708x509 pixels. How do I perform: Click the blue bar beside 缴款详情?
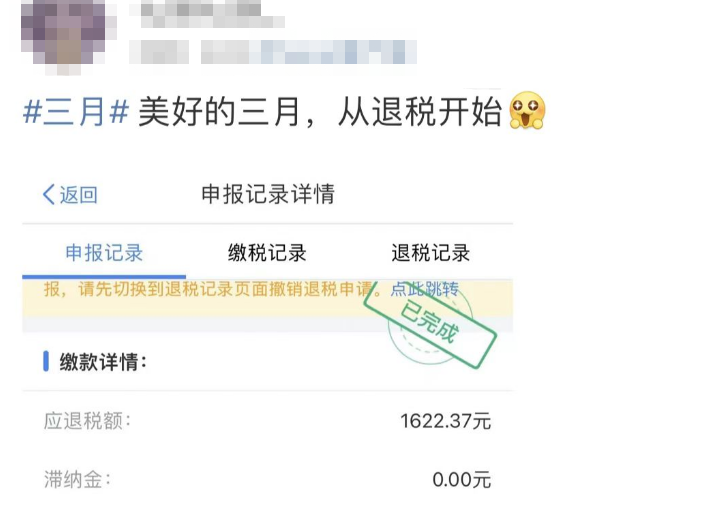pos(46,361)
